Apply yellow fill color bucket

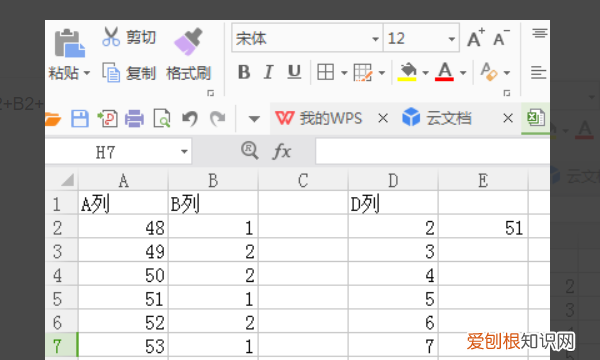(407, 72)
